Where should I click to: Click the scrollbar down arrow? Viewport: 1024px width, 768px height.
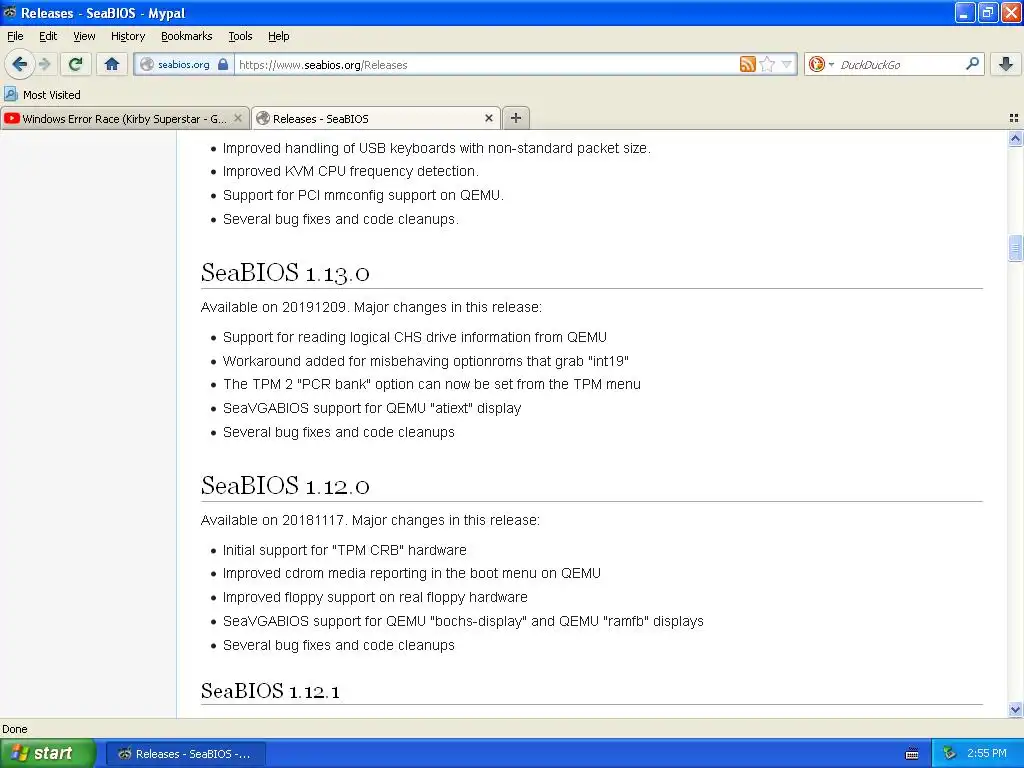[x=1015, y=709]
